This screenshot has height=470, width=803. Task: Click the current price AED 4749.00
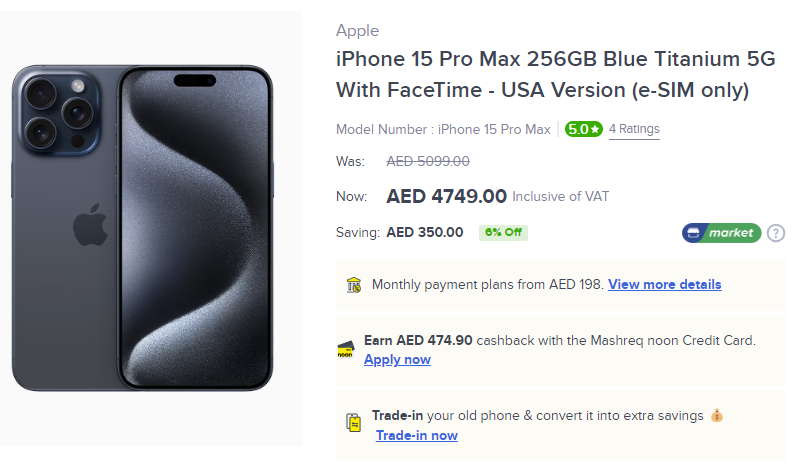[x=446, y=197]
